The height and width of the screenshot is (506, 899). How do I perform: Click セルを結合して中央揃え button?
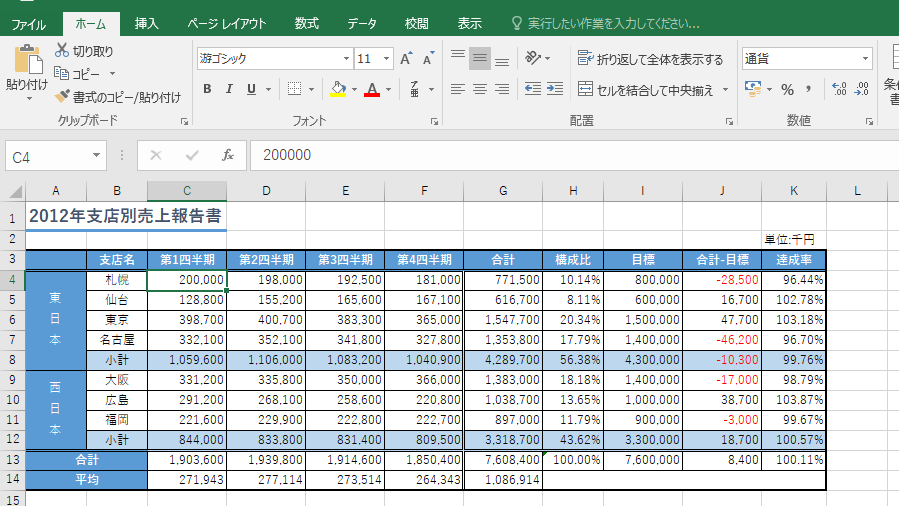click(x=646, y=90)
